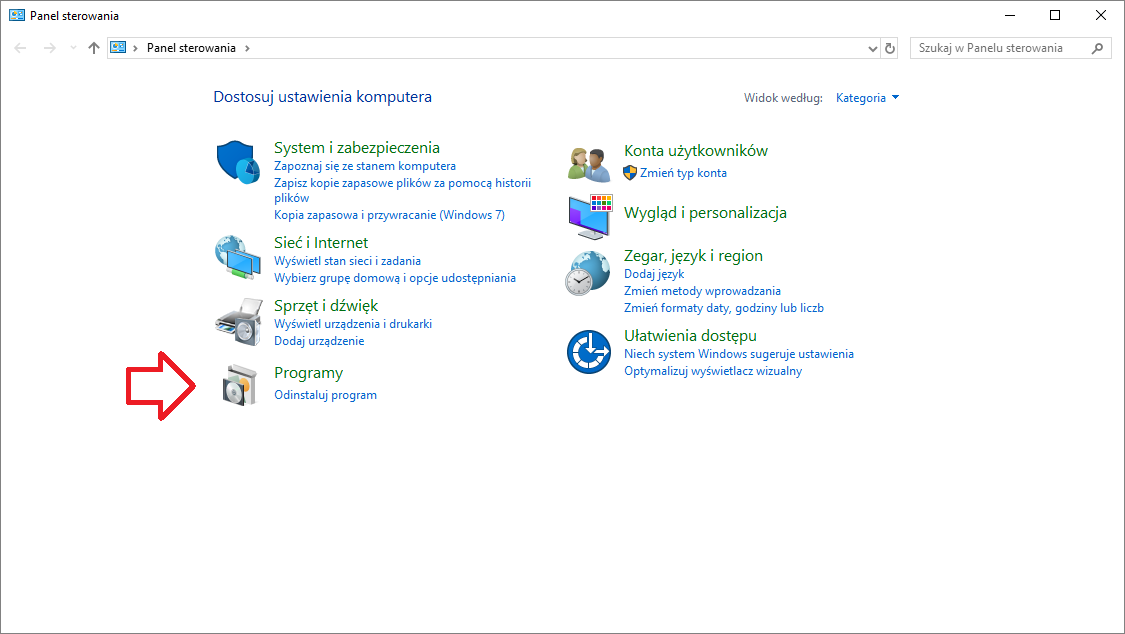Image resolution: width=1125 pixels, height=634 pixels.
Task: Maximize the Panel sterowania window
Action: pos(1055,15)
